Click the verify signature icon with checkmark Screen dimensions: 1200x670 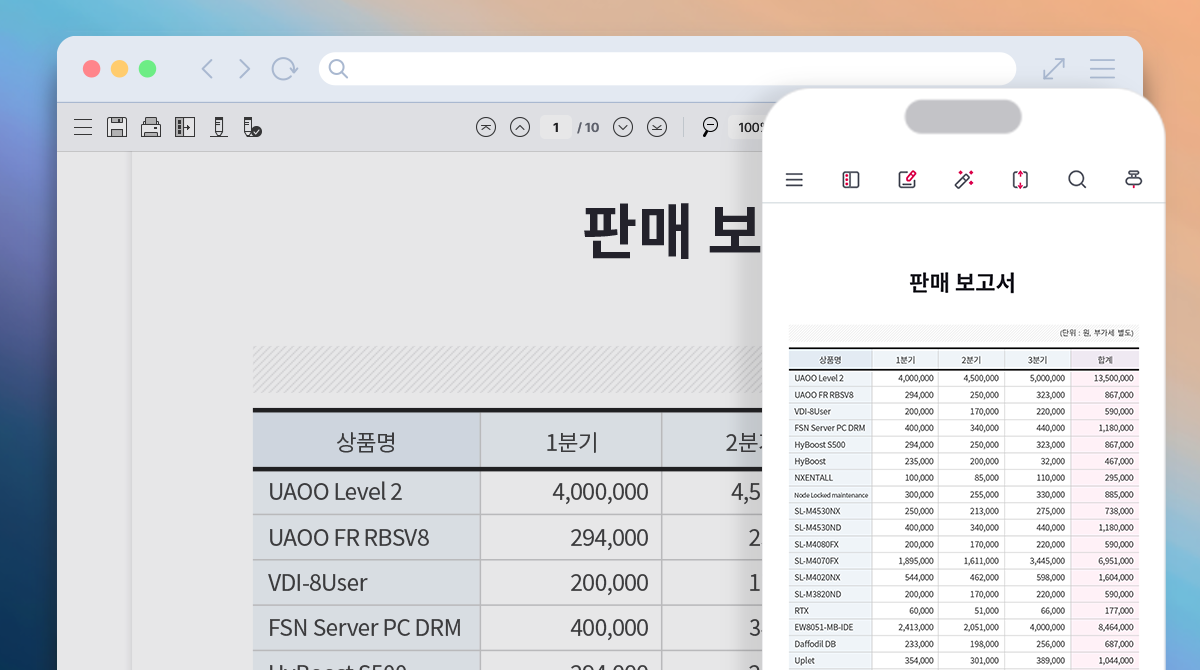[252, 127]
